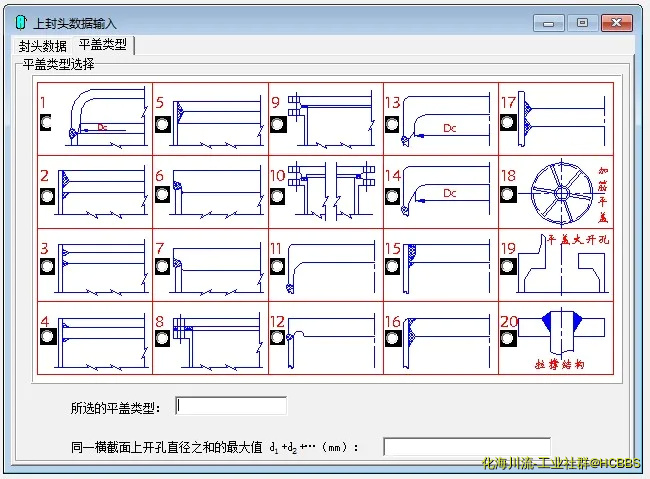Click the type 8 bolted cover diagram

[217, 341]
